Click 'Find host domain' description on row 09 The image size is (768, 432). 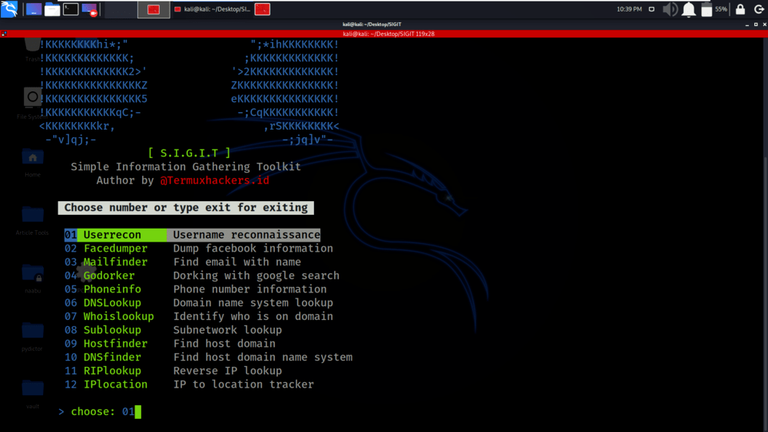tap(224, 344)
